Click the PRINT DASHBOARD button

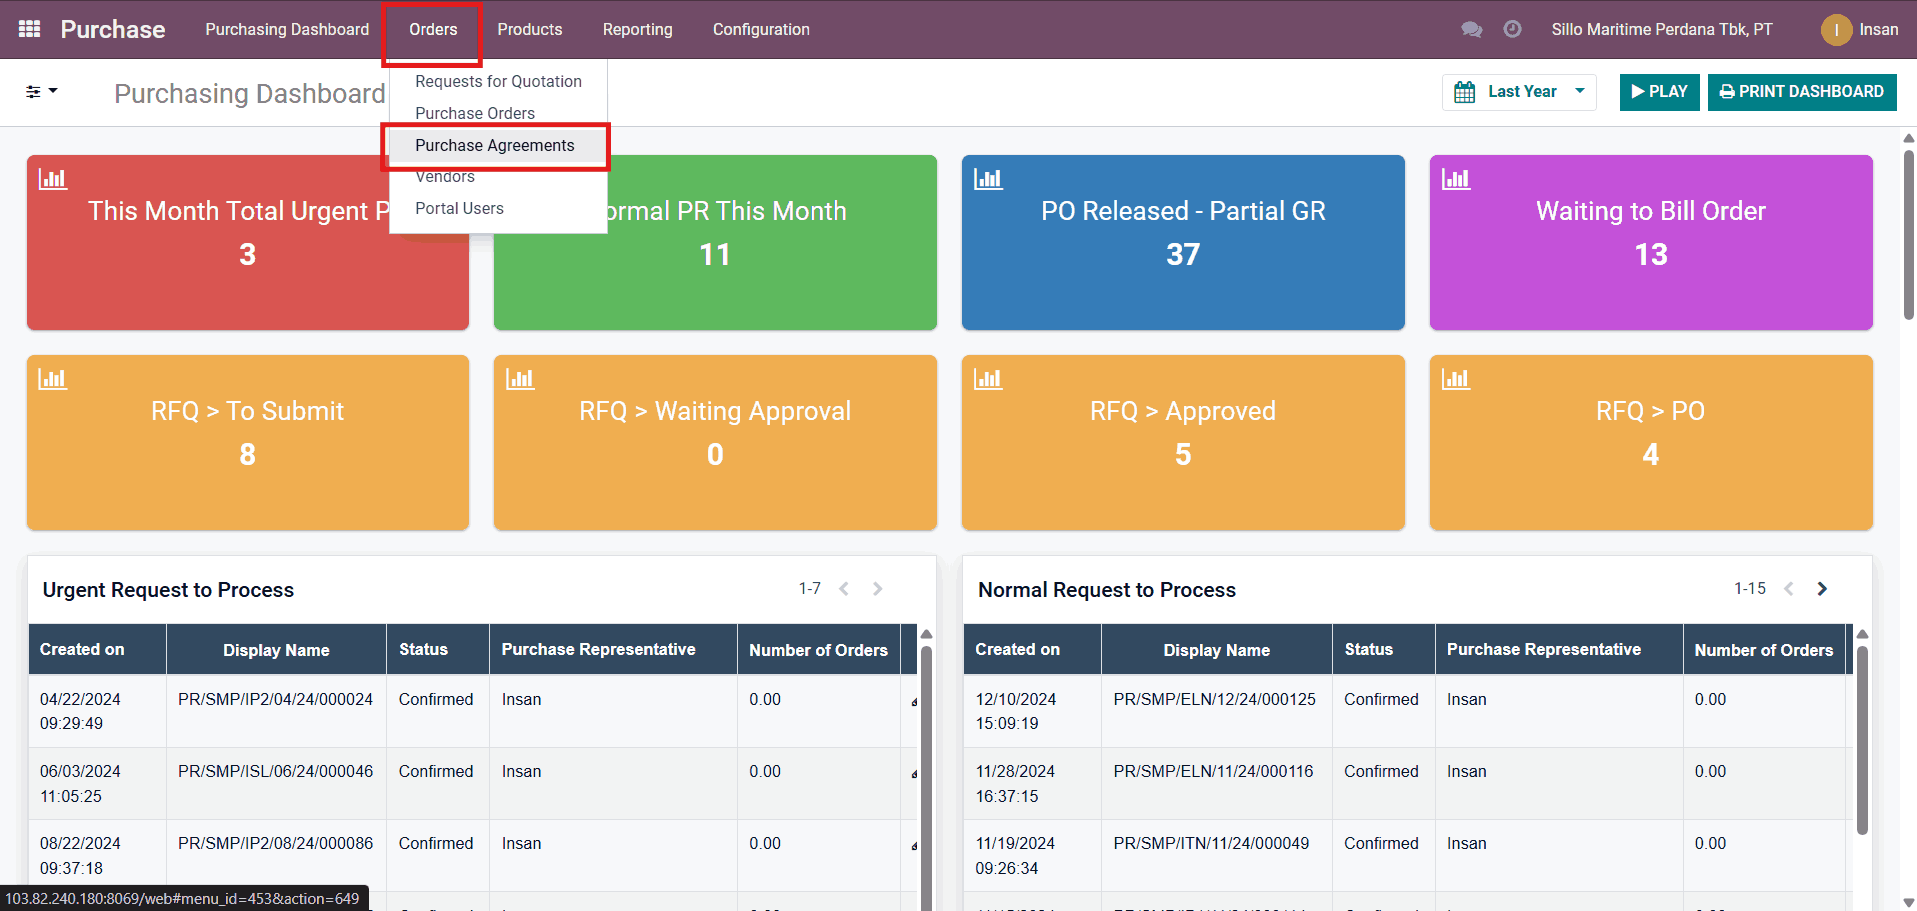pos(1801,92)
